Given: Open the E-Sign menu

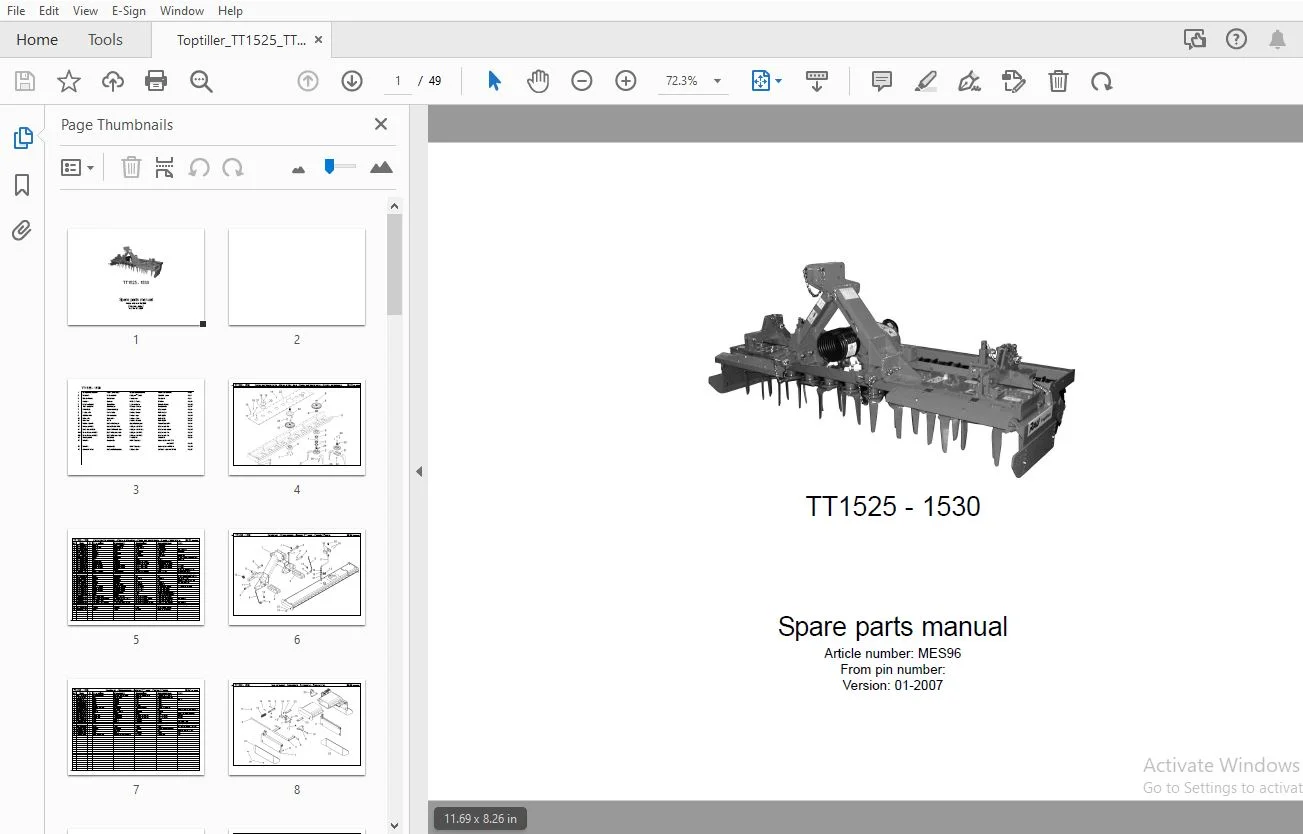Looking at the screenshot, I should pyautogui.click(x=128, y=10).
